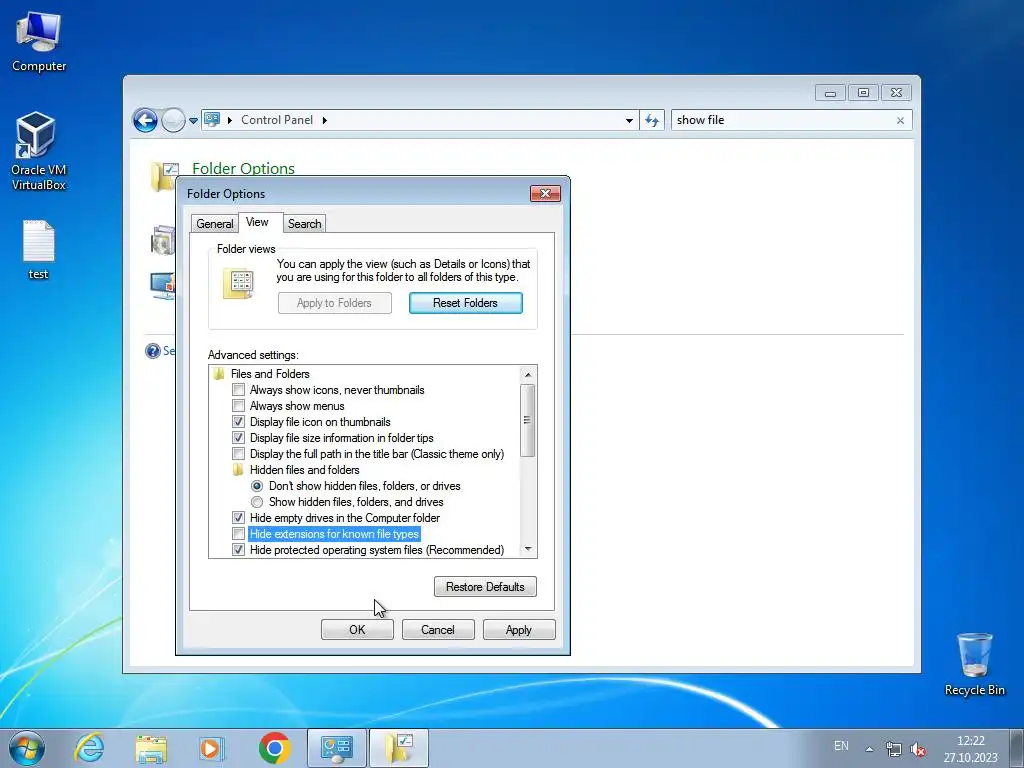
Task: Check Hide extensions for known file types
Action: tap(238, 534)
